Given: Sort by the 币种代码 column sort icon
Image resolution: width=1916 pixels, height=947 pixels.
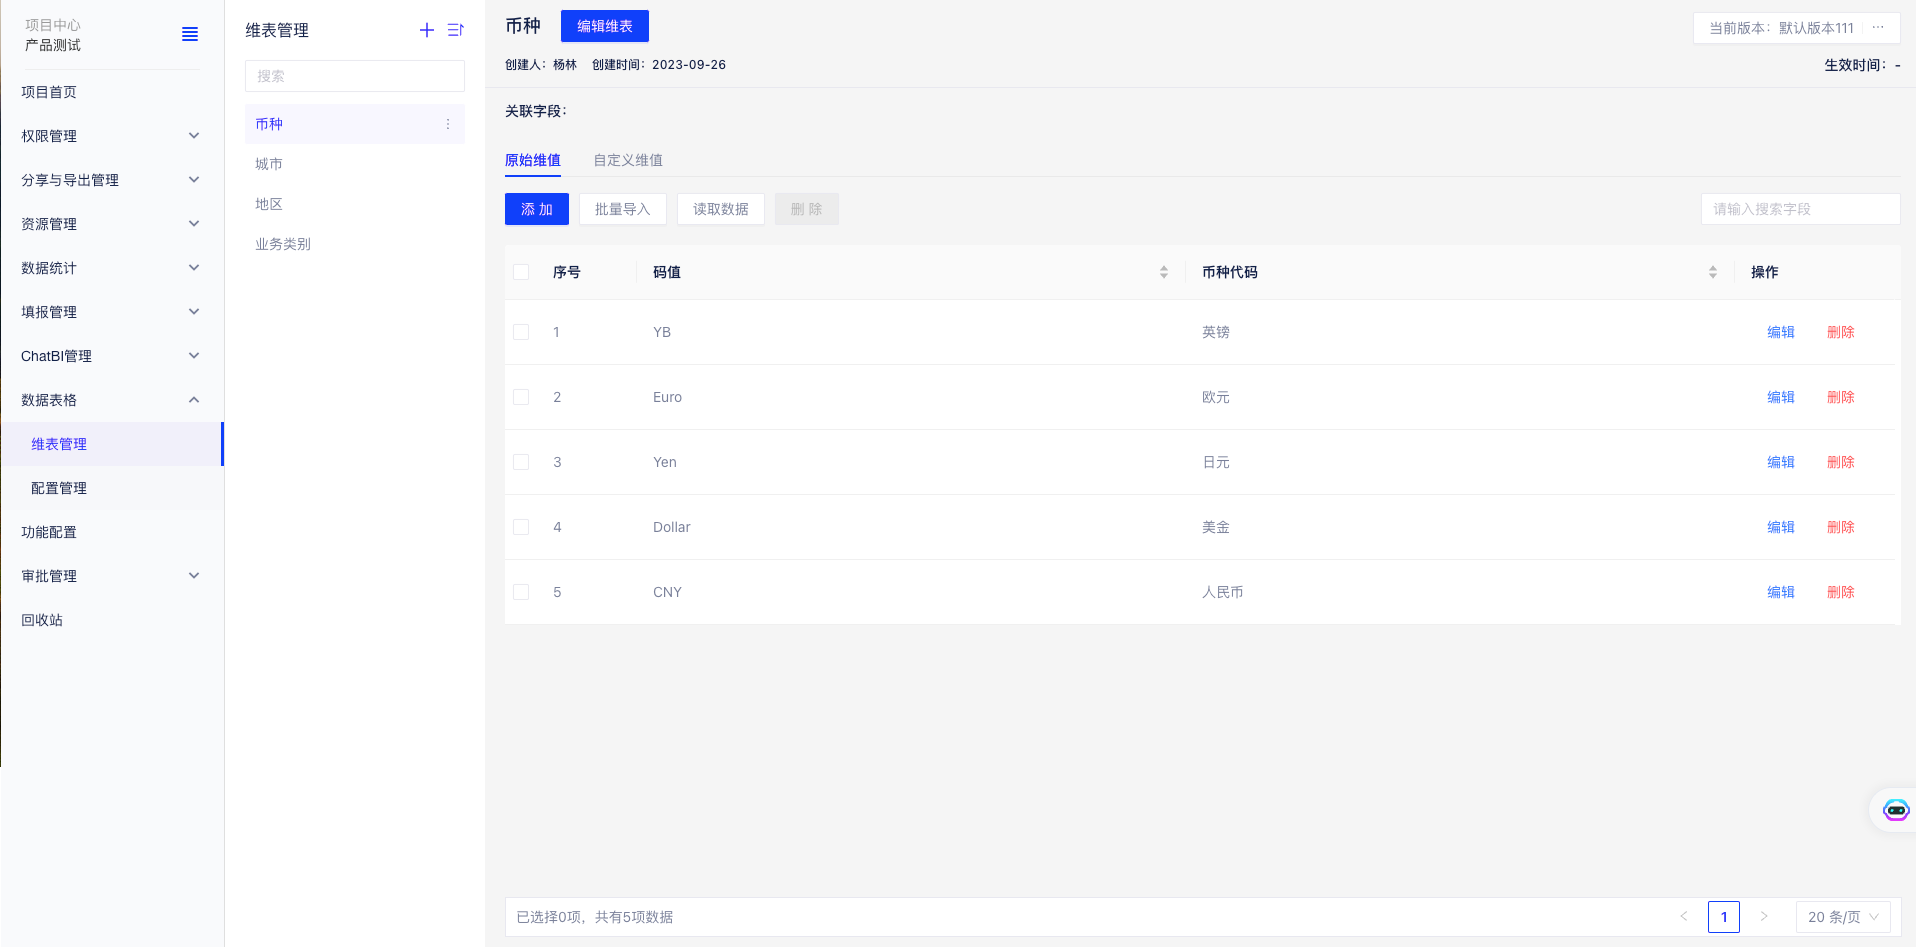Looking at the screenshot, I should 1713,272.
